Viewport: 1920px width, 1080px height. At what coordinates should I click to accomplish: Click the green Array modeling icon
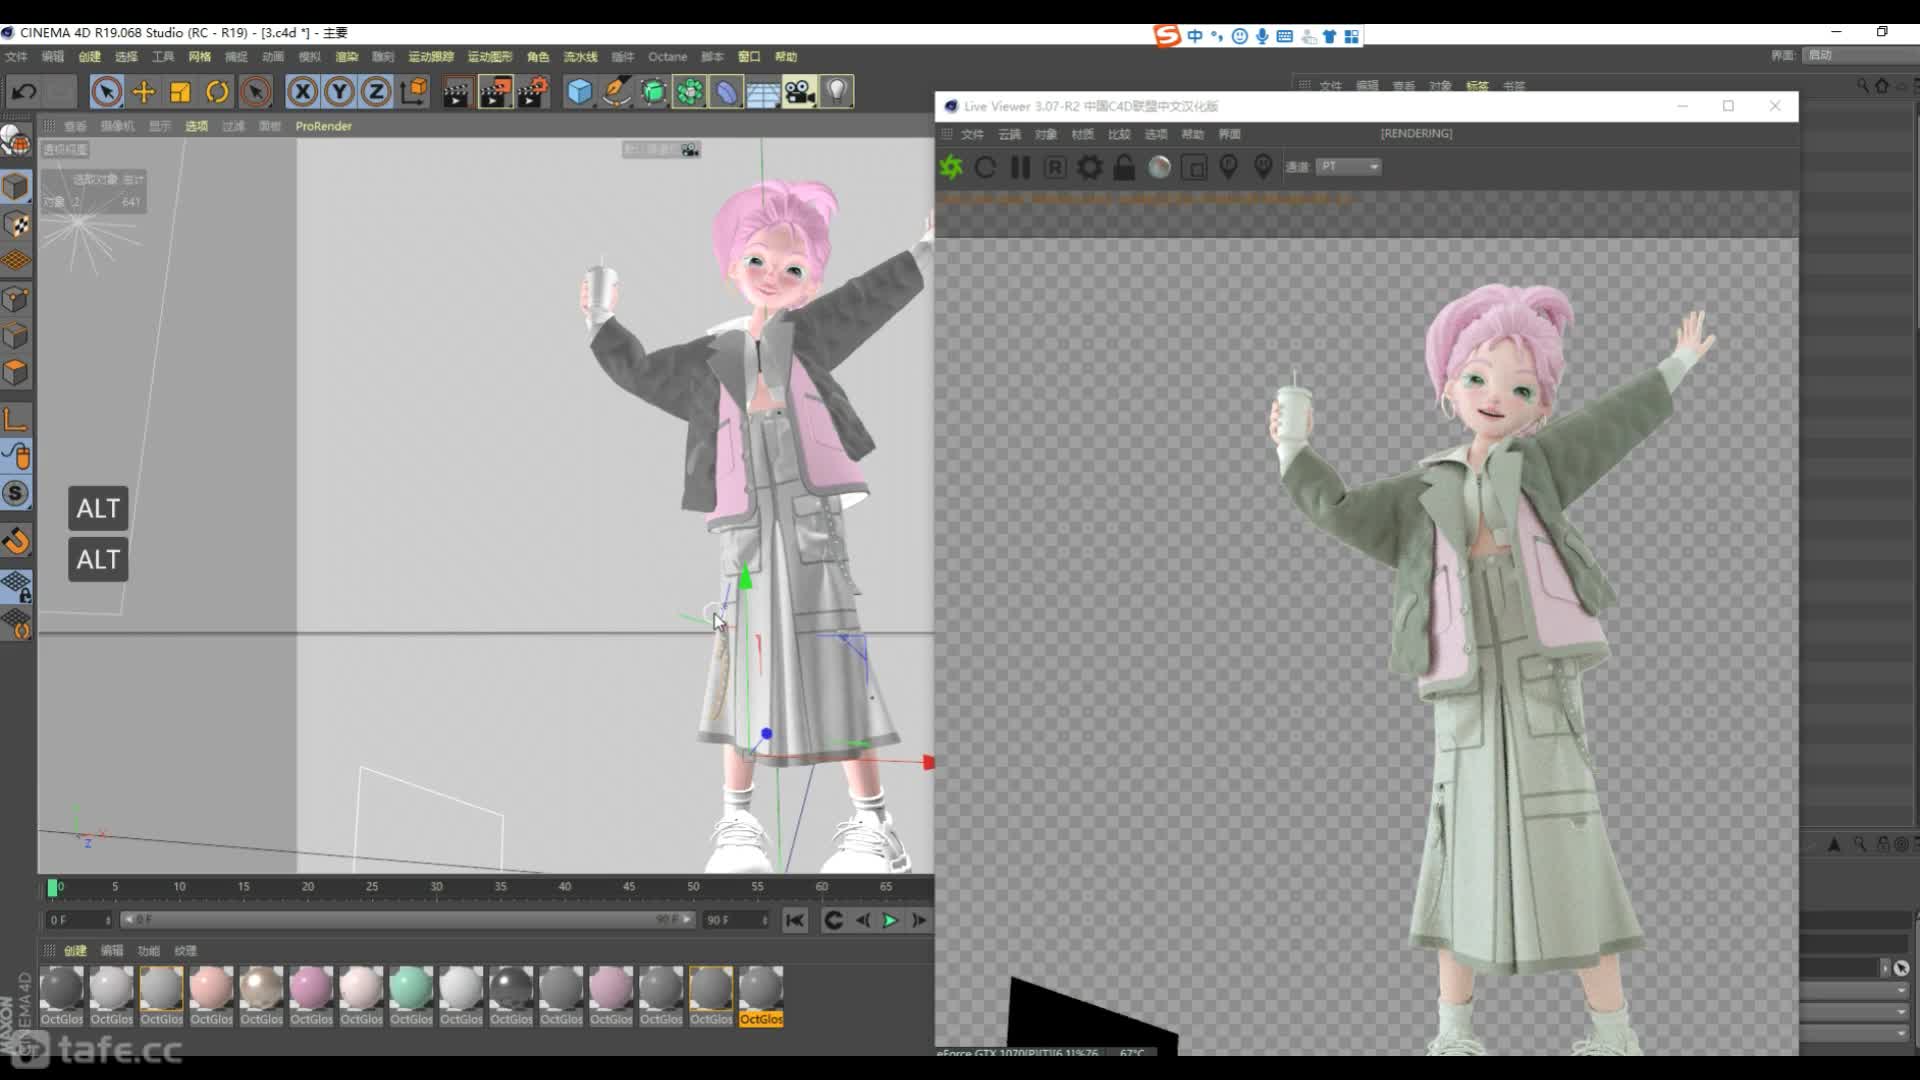689,92
